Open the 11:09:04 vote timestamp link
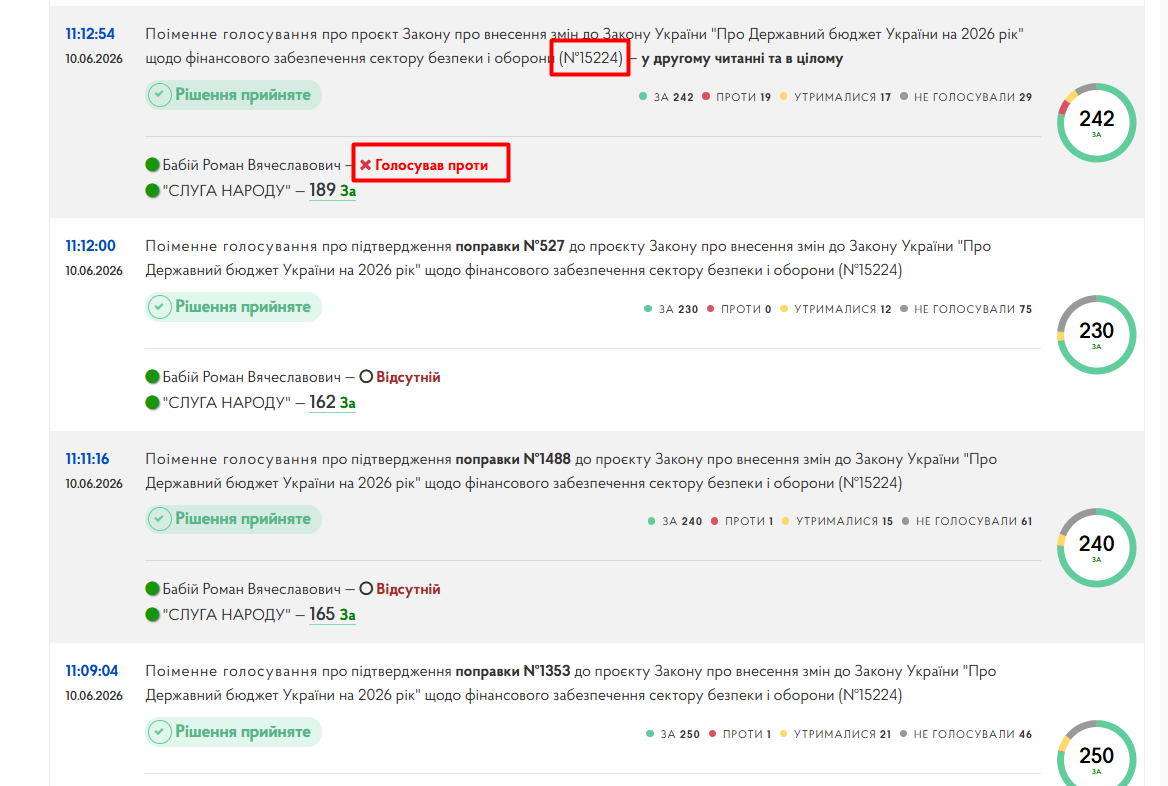Image resolution: width=1168 pixels, height=786 pixels. click(x=92, y=671)
